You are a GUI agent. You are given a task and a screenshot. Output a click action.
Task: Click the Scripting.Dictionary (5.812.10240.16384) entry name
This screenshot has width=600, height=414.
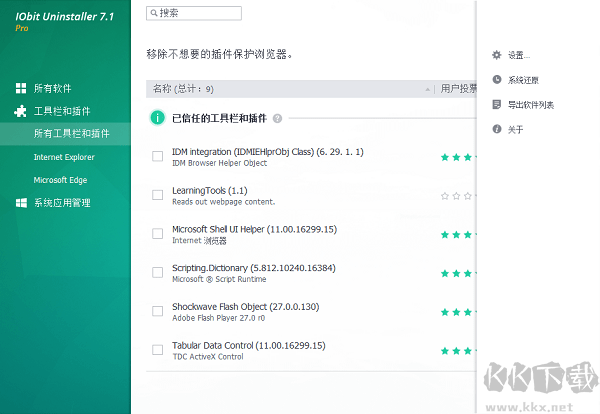(254, 268)
